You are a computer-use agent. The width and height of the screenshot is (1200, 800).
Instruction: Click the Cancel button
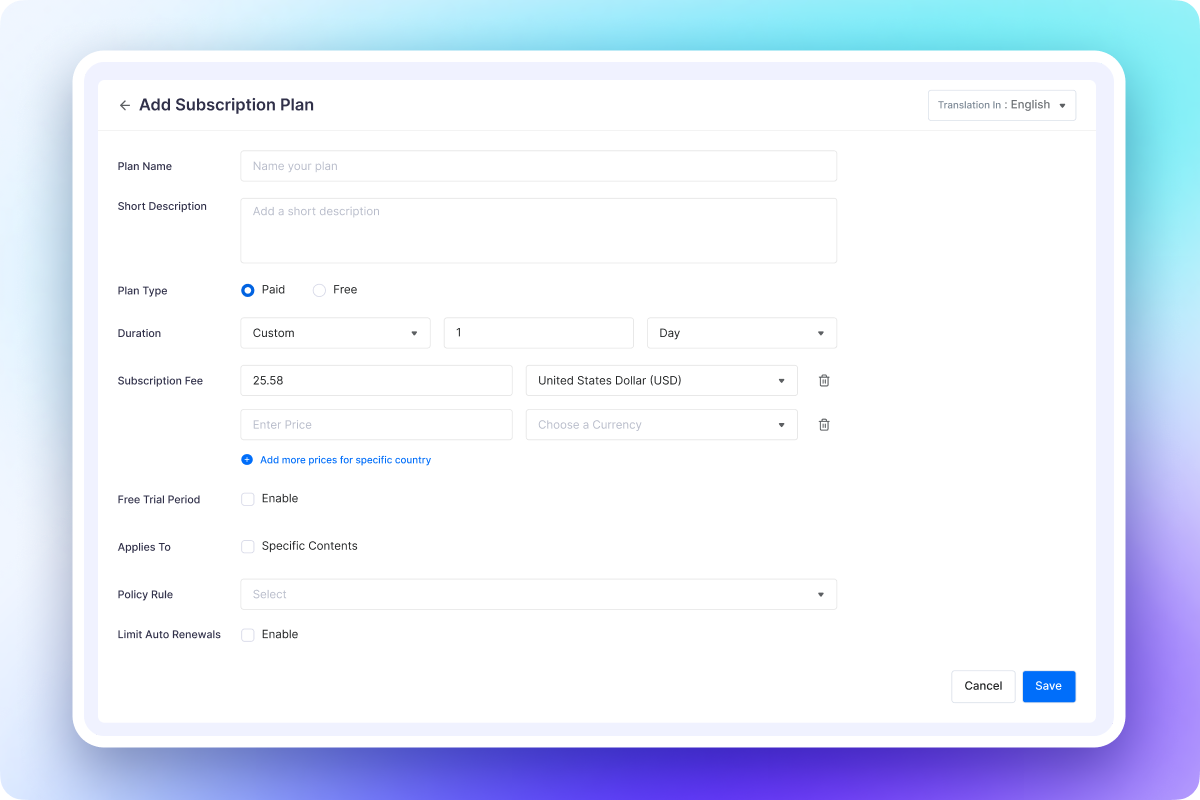pyautogui.click(x=983, y=686)
